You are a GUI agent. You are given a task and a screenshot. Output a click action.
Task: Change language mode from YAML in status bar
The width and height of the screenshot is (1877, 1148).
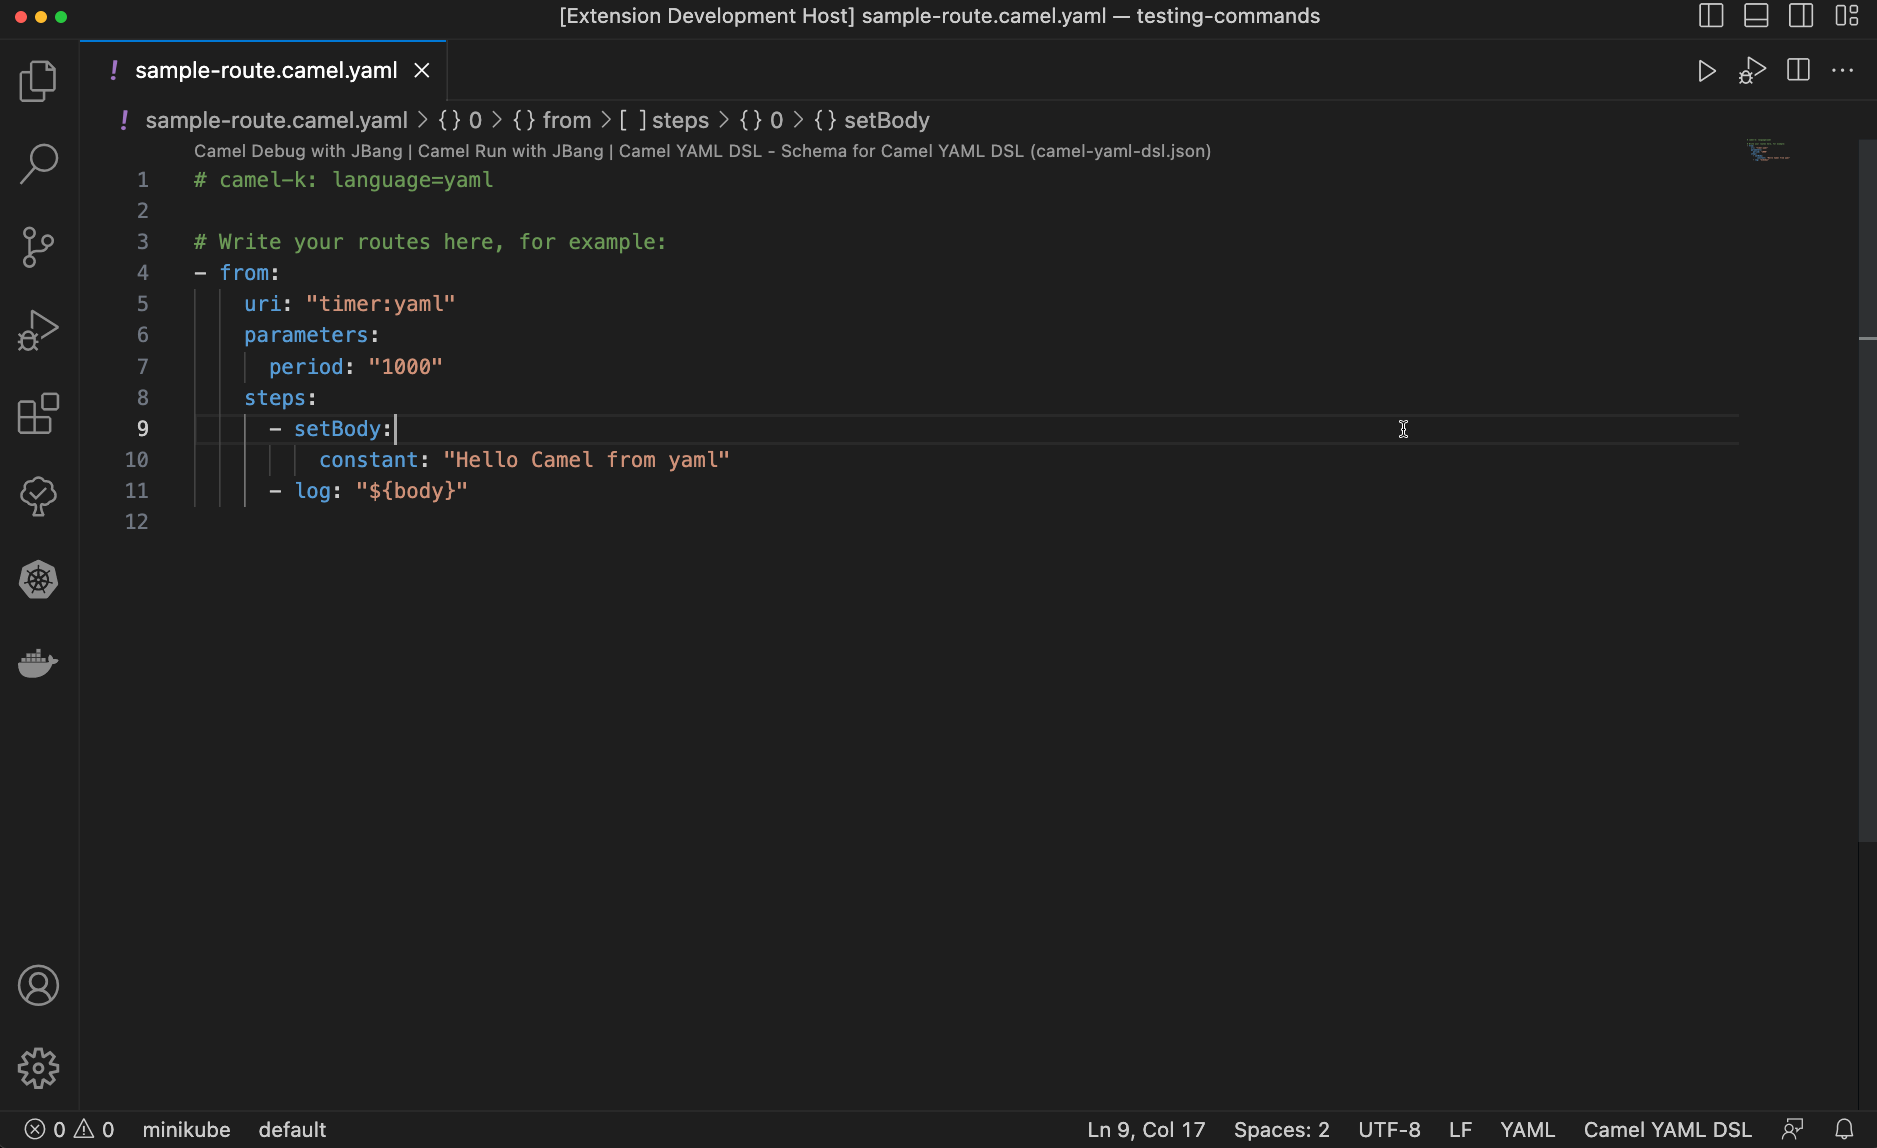1528,1129
